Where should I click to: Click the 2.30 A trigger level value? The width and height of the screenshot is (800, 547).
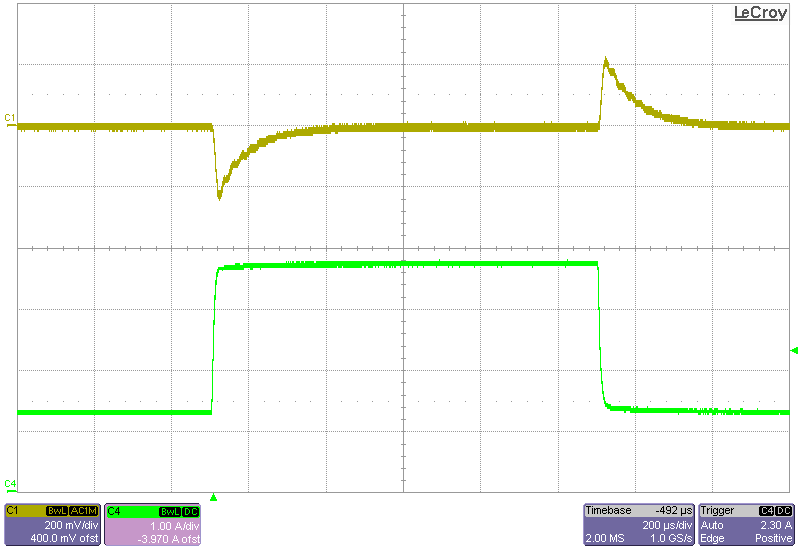tap(776, 525)
